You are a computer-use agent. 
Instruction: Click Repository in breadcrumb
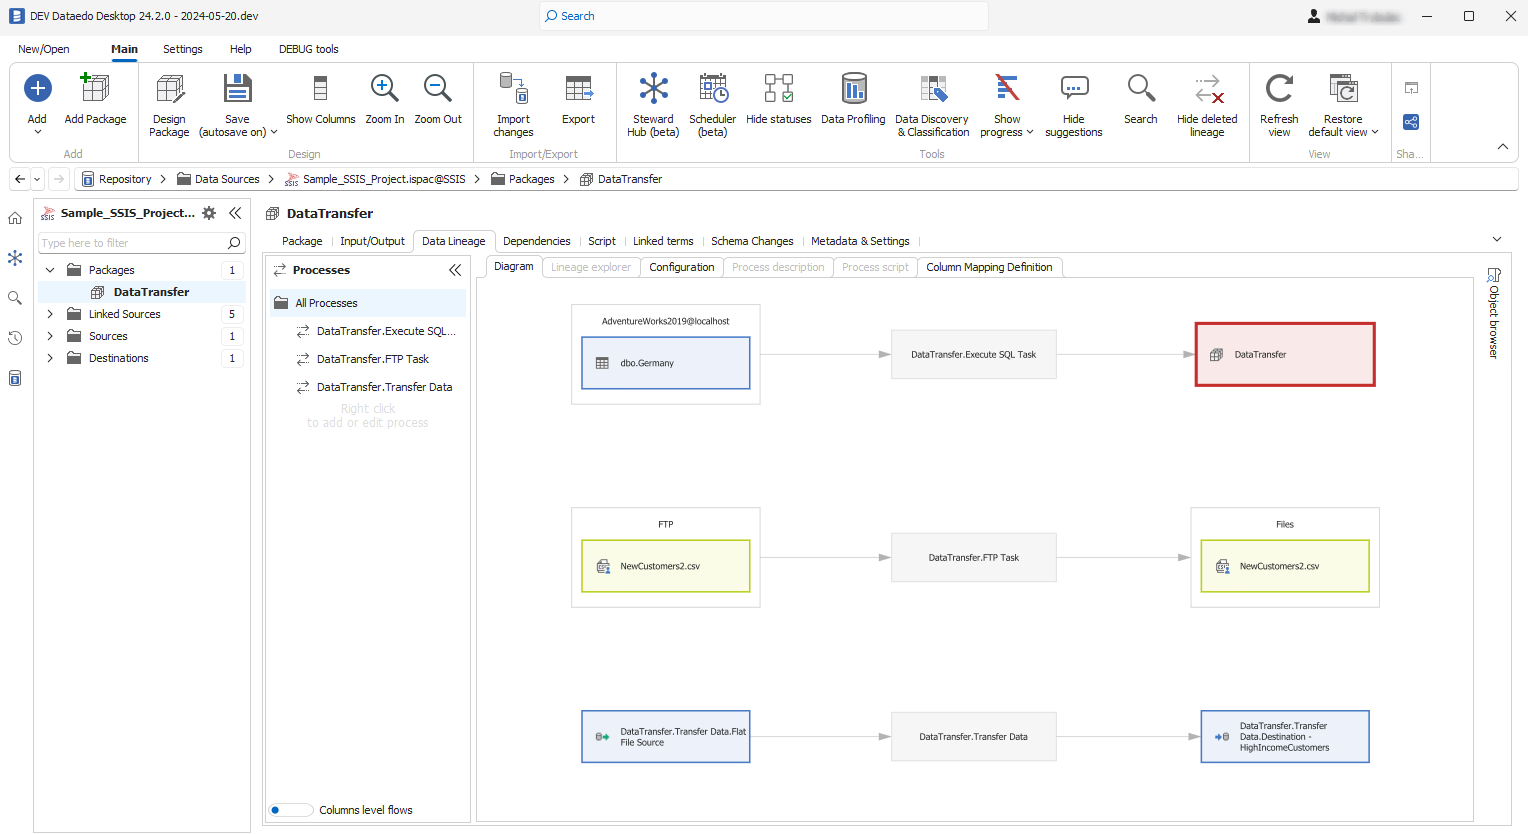coord(125,179)
